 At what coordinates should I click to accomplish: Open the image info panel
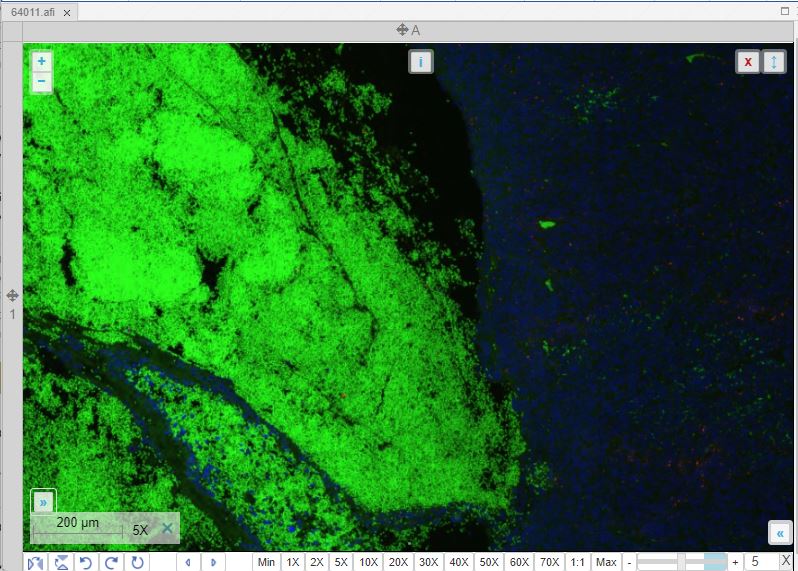pos(420,62)
